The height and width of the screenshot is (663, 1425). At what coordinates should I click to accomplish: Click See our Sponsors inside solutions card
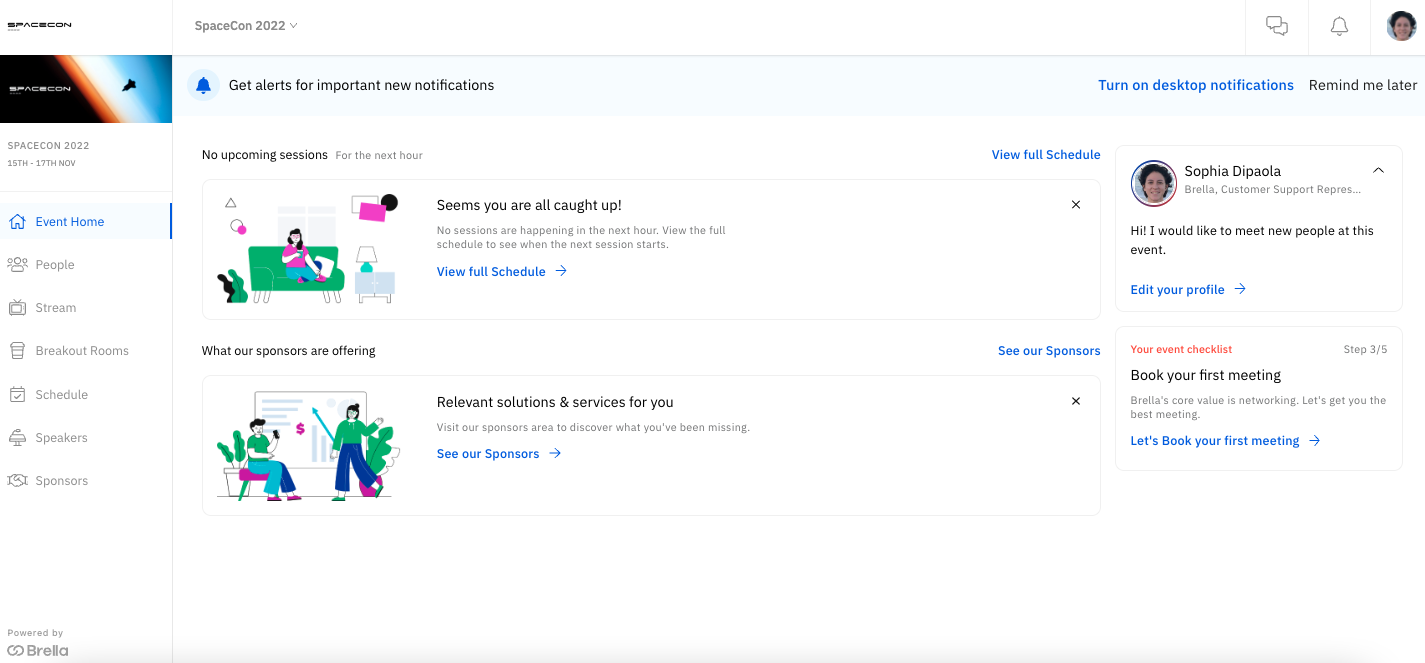click(x=488, y=454)
